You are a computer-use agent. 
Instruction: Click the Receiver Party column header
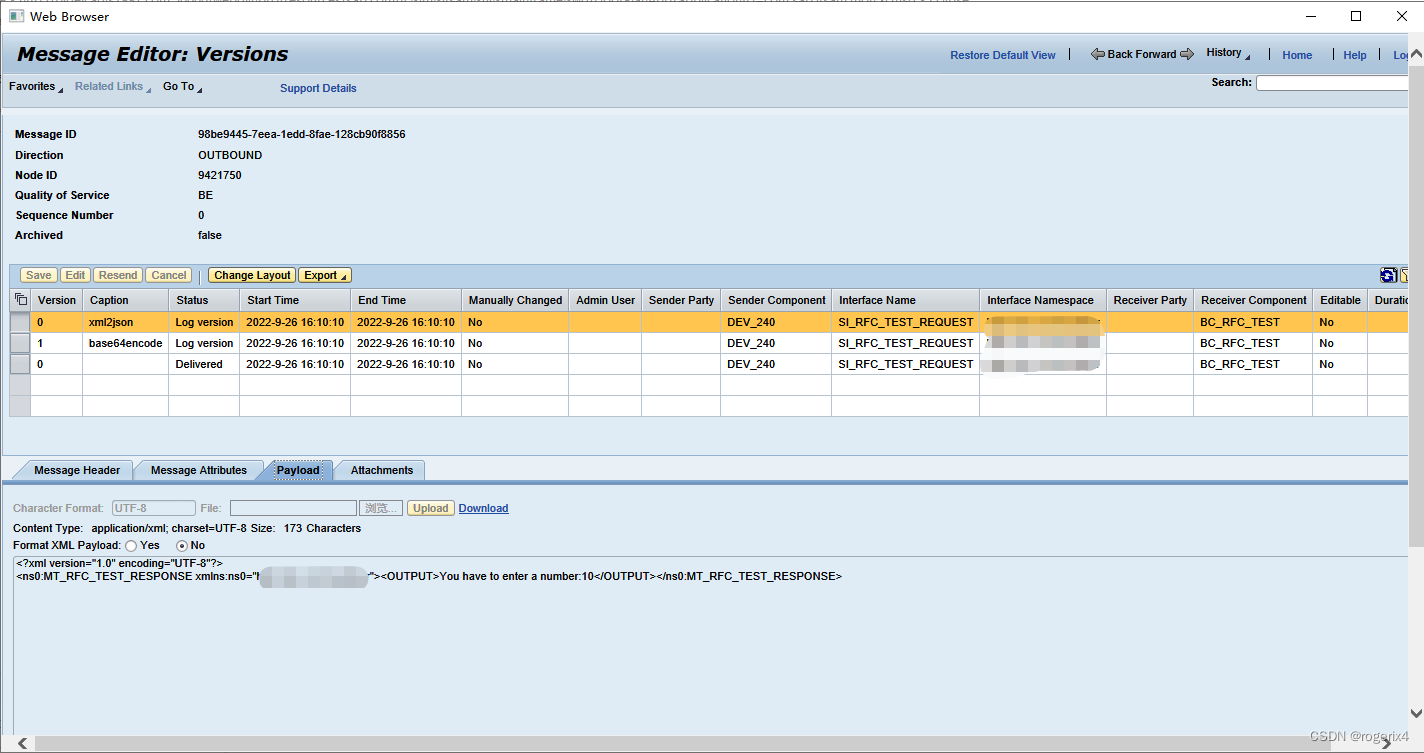click(x=1150, y=300)
